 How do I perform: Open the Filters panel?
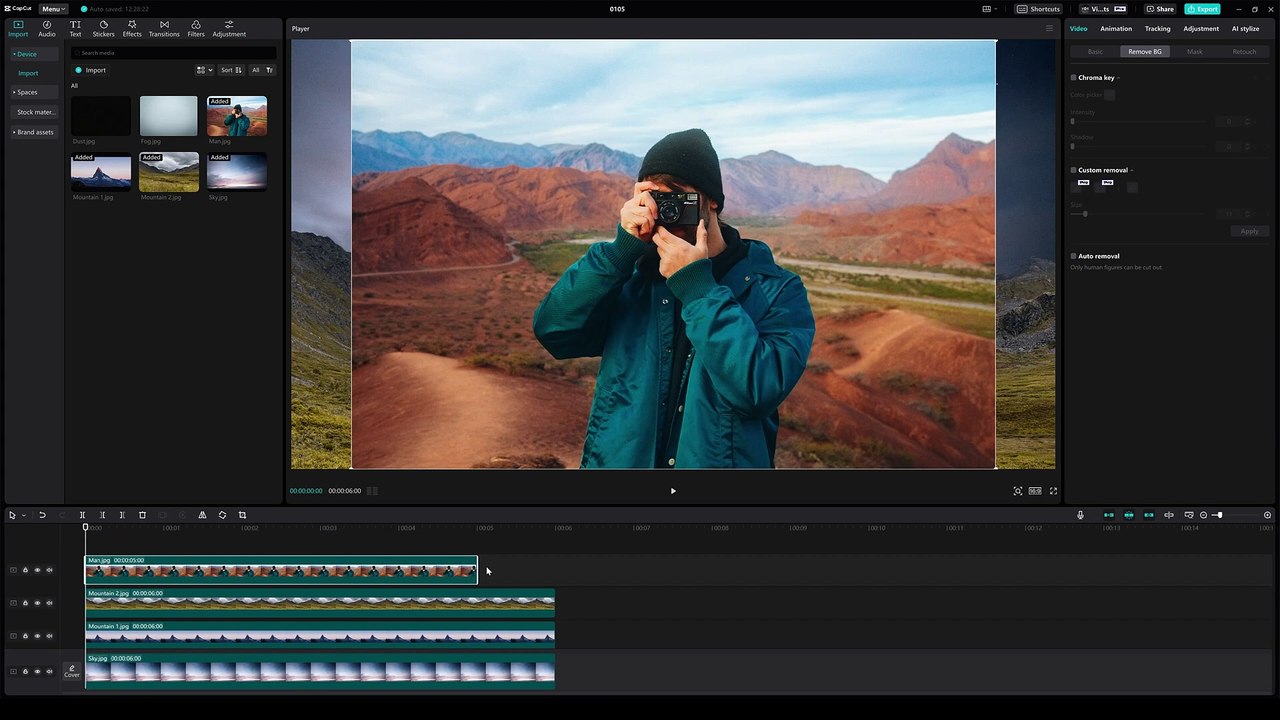(196, 28)
